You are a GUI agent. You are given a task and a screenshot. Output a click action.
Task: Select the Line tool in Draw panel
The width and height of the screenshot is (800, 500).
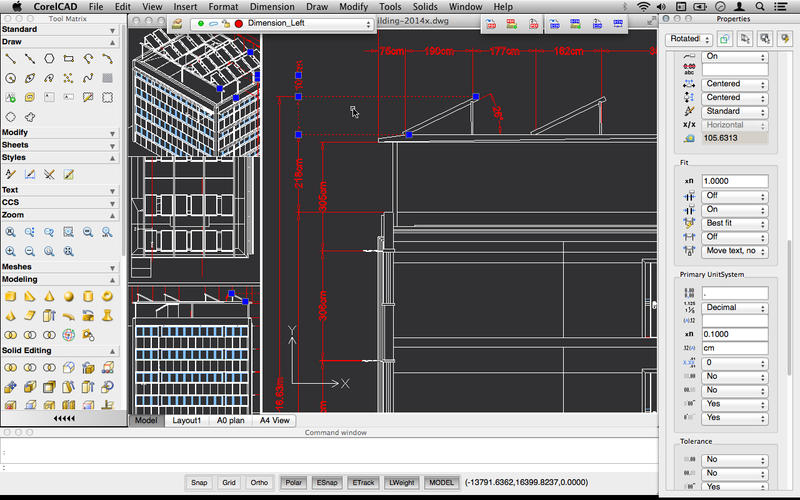[10, 58]
